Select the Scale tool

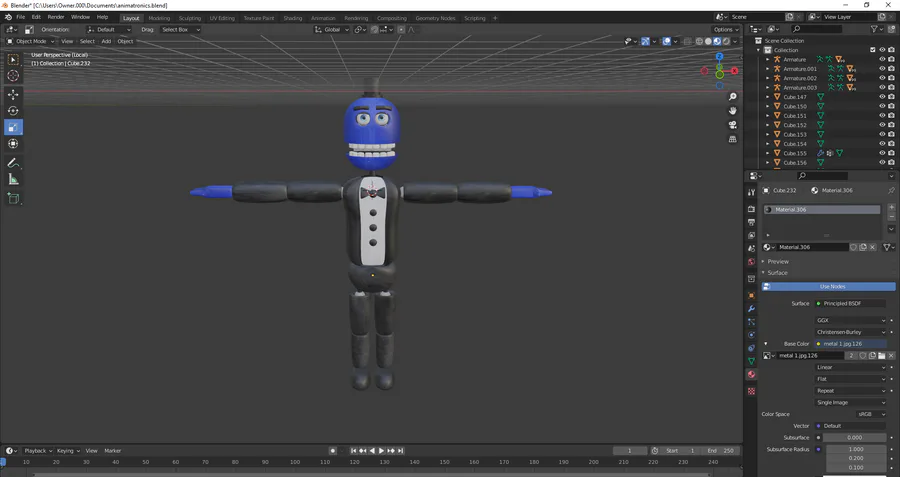[13, 127]
